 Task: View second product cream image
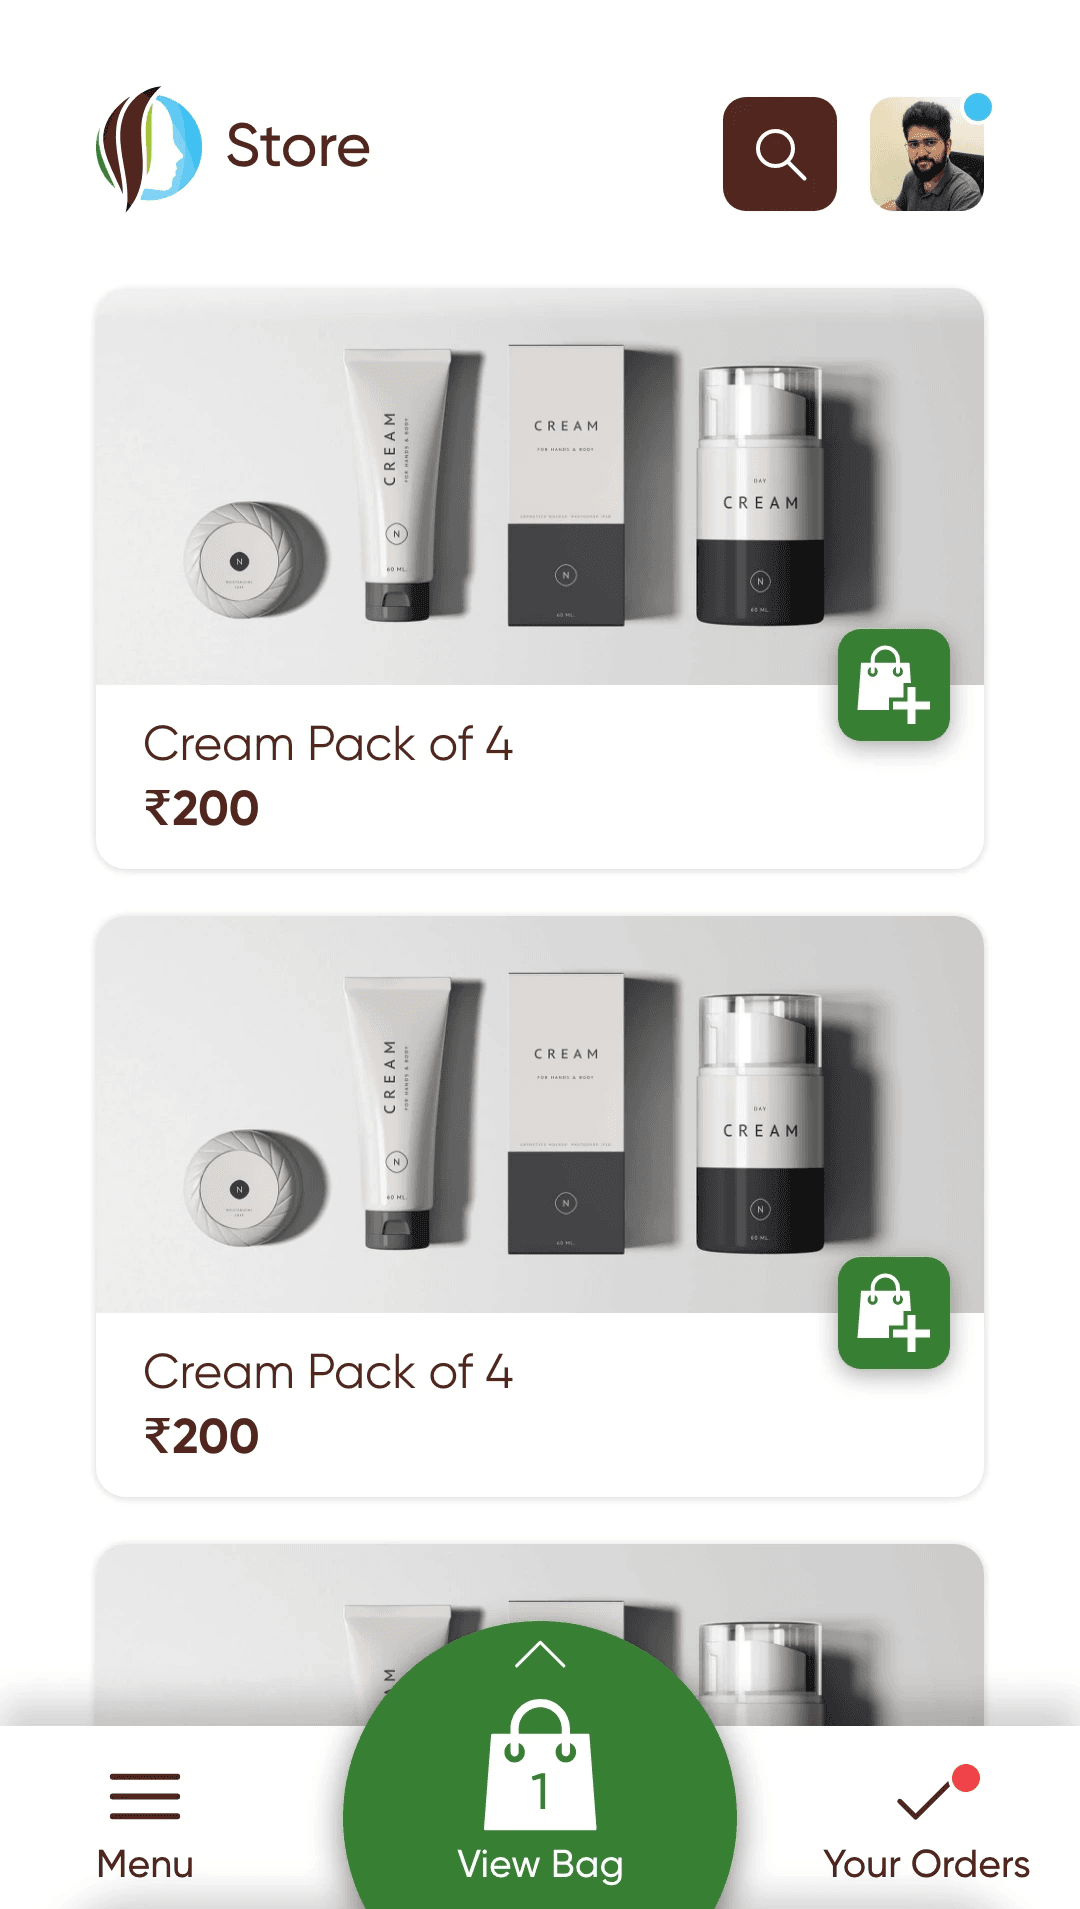pyautogui.click(x=540, y=1115)
